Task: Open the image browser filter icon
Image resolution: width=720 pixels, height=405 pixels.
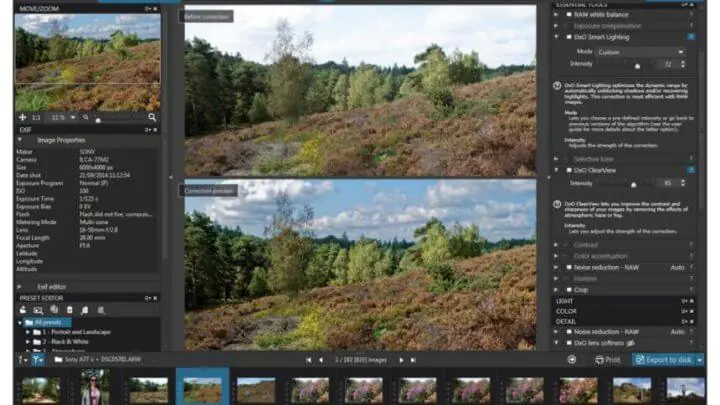Action: click(x=37, y=360)
